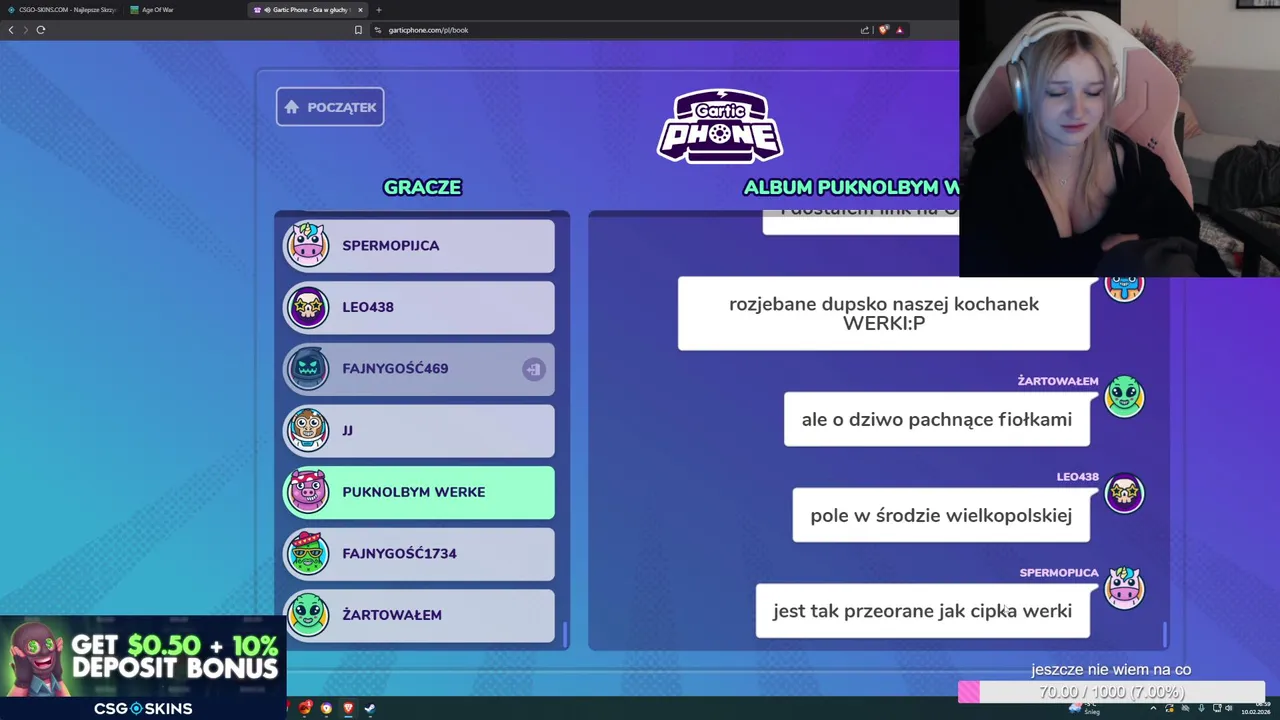Select player ŻARTOWAŁEM in the list
The image size is (1280, 720).
[x=419, y=615]
